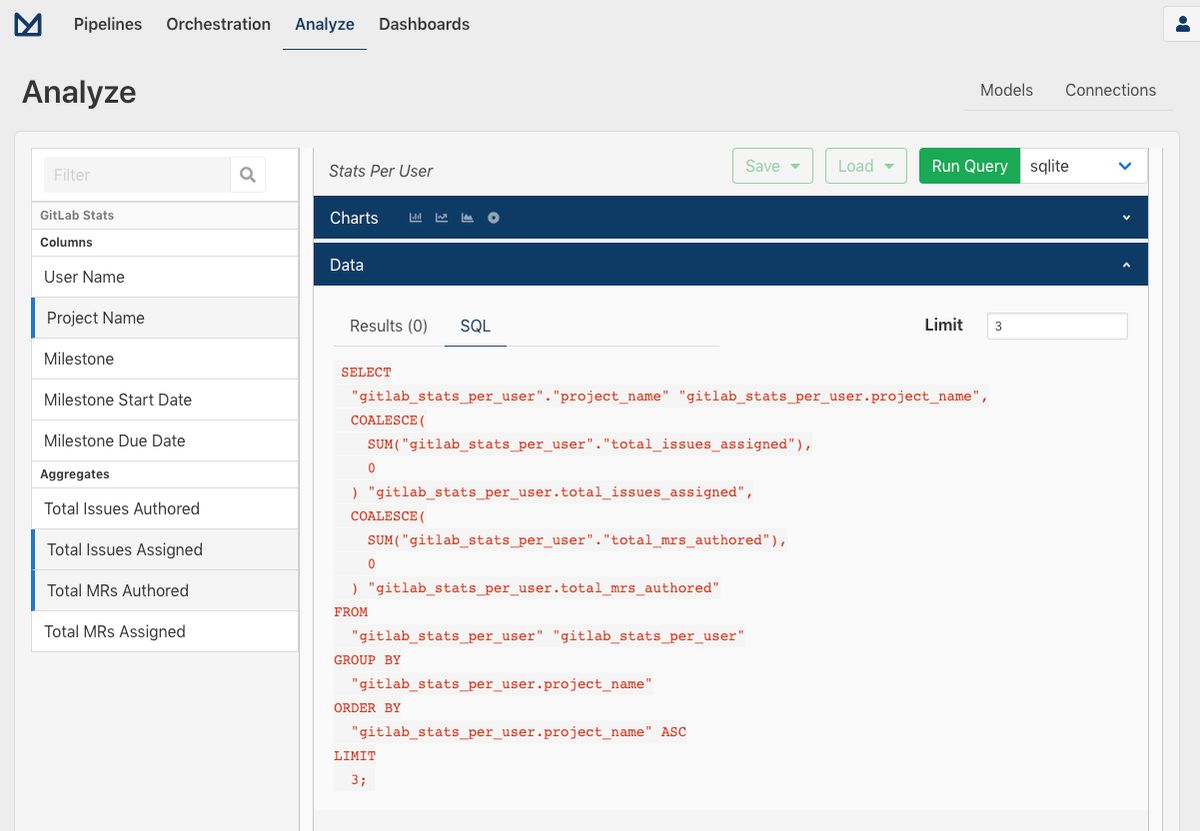Open the Save dropdown menu
Viewport: 1200px width, 831px height.
(x=772, y=165)
